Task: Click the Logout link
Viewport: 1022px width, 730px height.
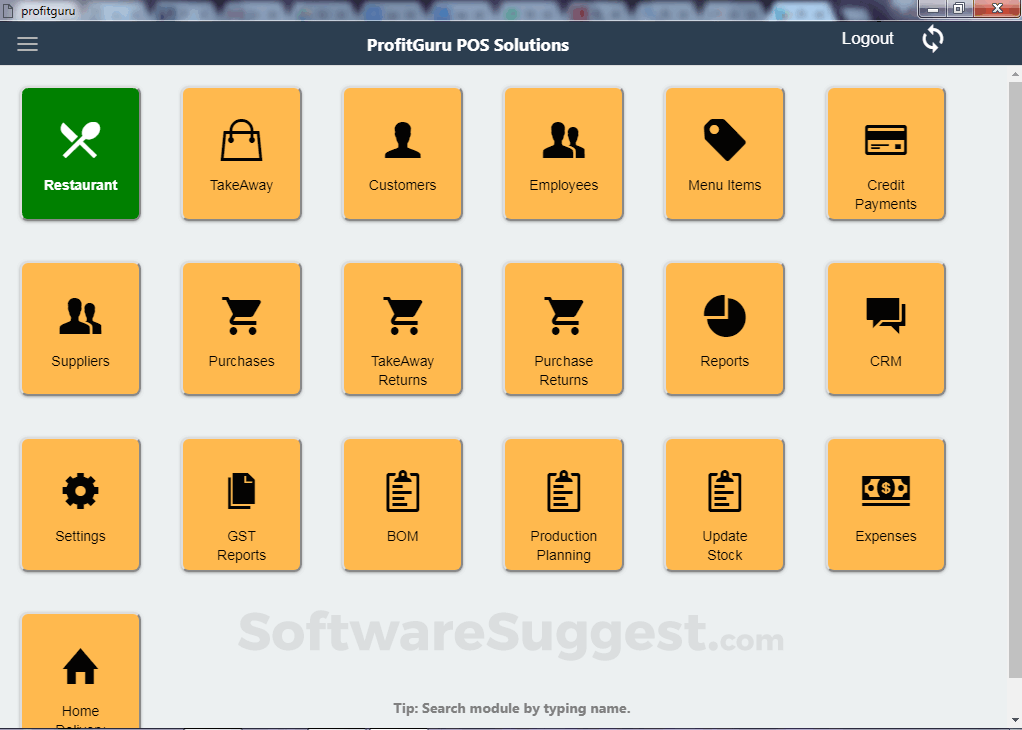Action: [868, 38]
